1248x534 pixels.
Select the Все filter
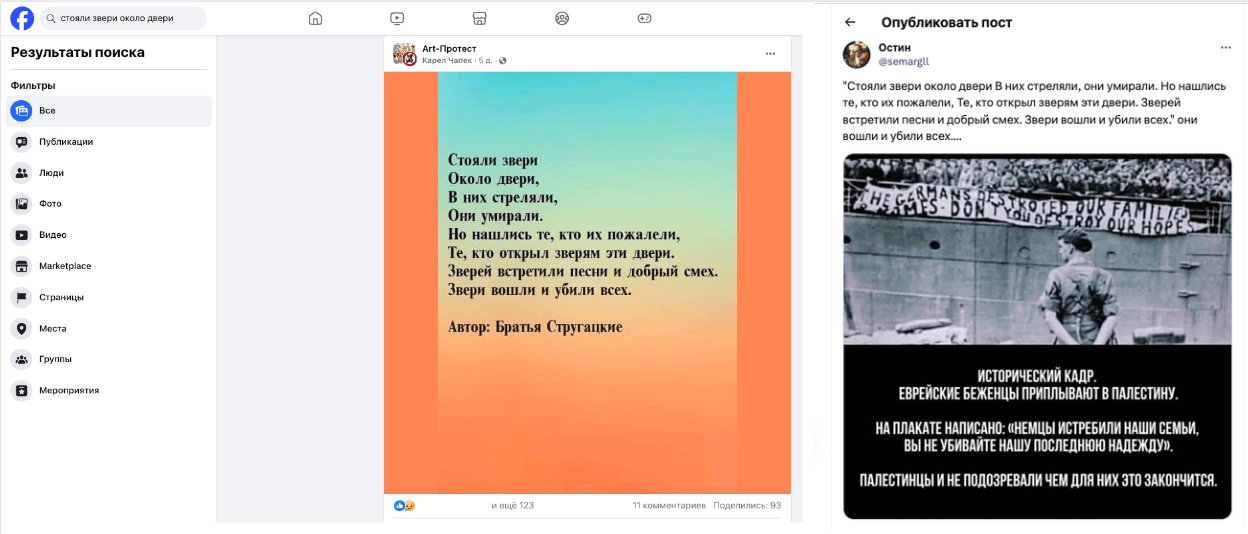click(x=110, y=111)
